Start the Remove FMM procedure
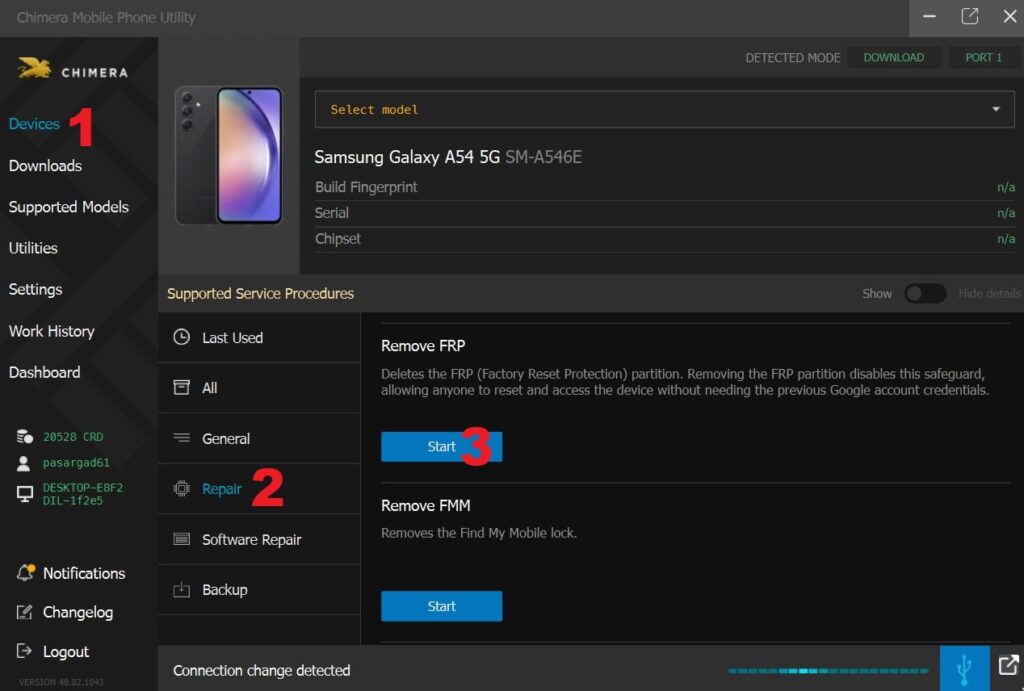 click(441, 606)
